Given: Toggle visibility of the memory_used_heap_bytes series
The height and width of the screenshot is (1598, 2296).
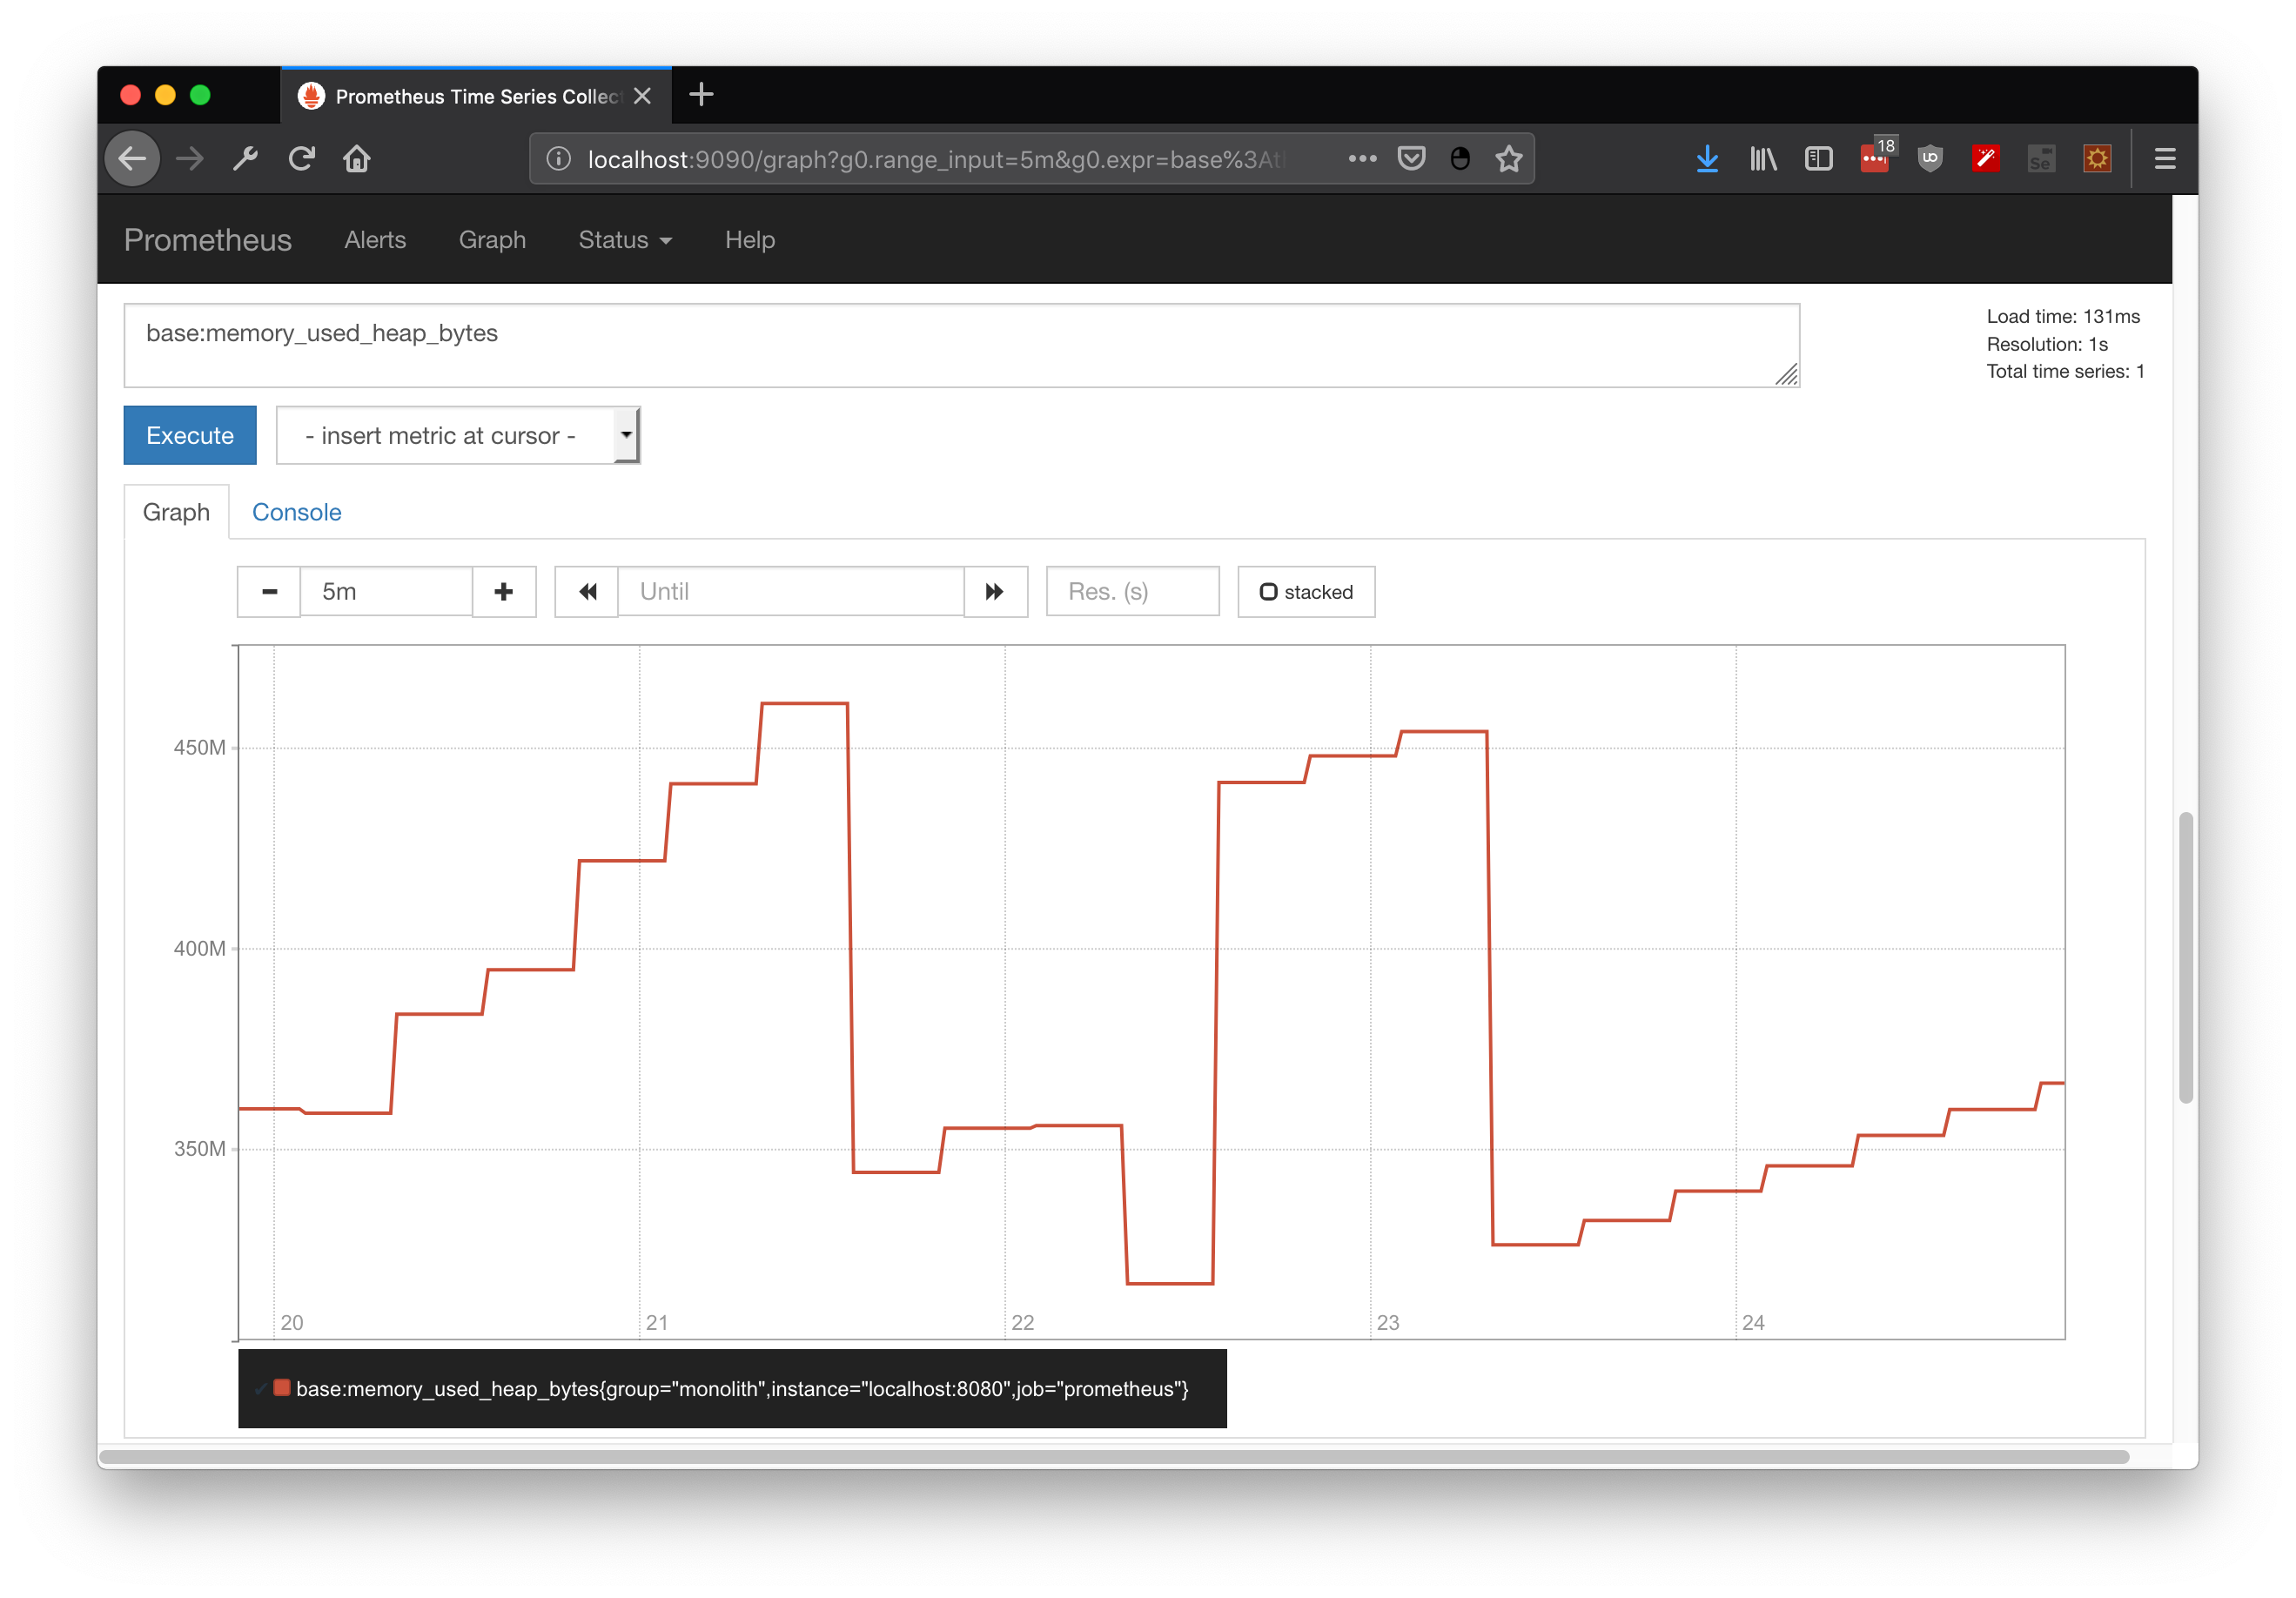Looking at the screenshot, I should [x=262, y=1389].
